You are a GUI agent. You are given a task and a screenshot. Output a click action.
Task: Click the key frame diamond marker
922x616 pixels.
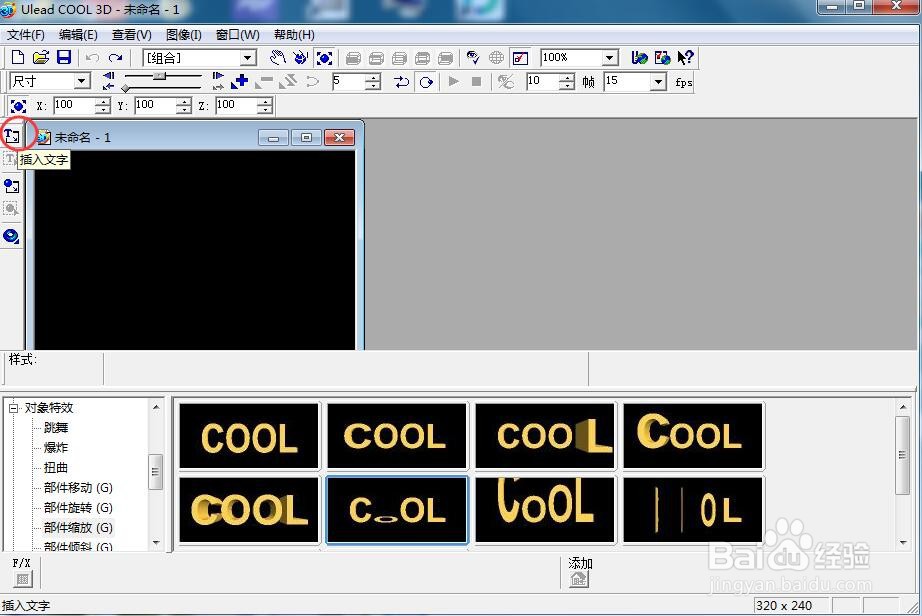125,88
